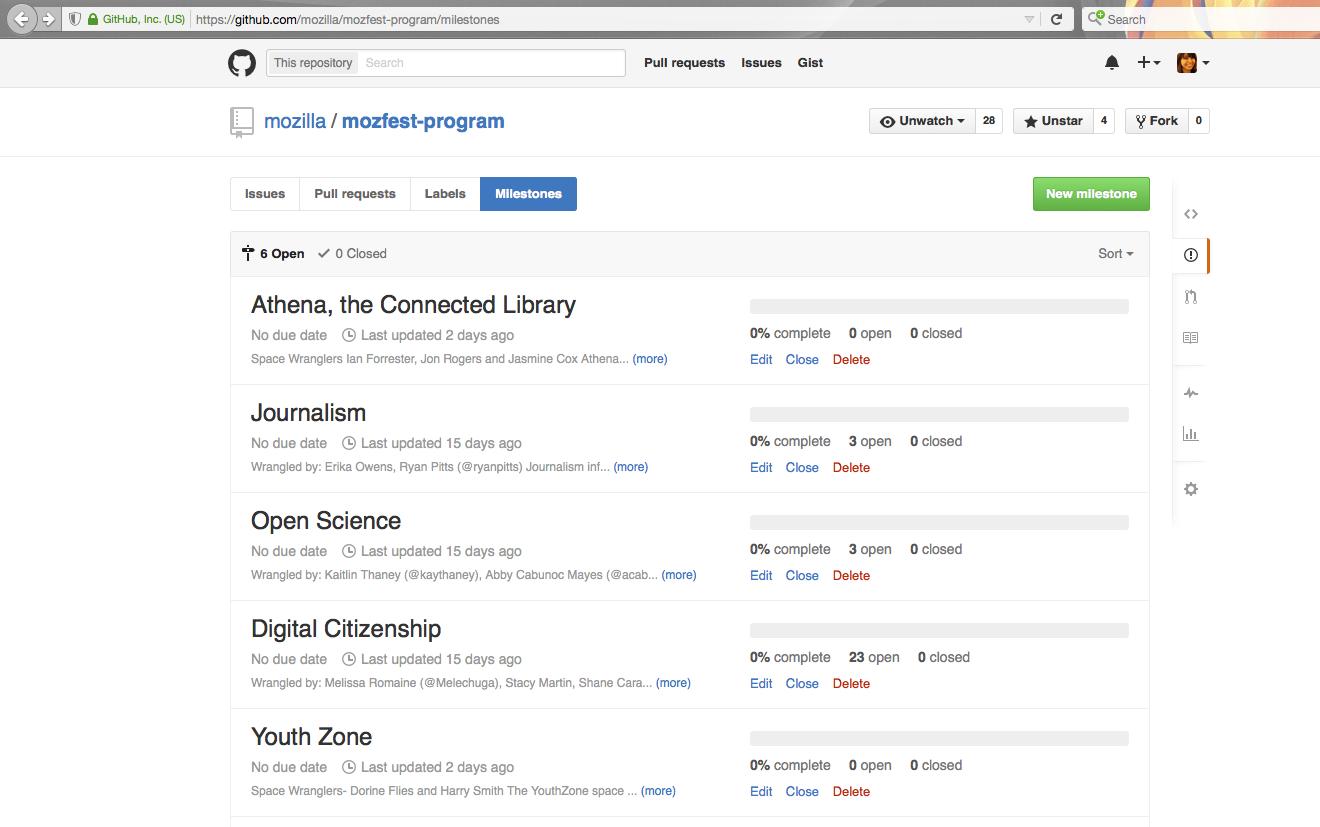Image resolution: width=1320 pixels, height=827 pixels.
Task: Open the mozilla organization link
Action: point(295,121)
